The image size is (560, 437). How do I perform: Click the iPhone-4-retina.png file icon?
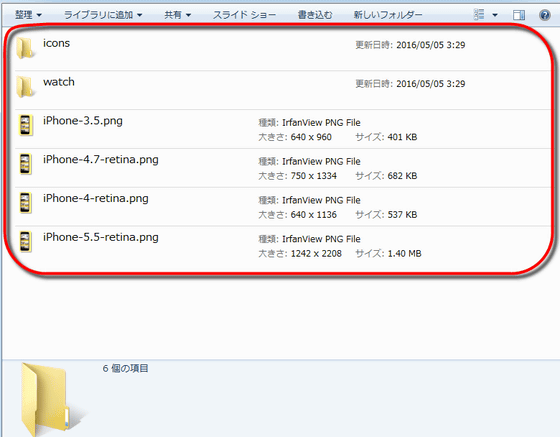[x=25, y=203]
